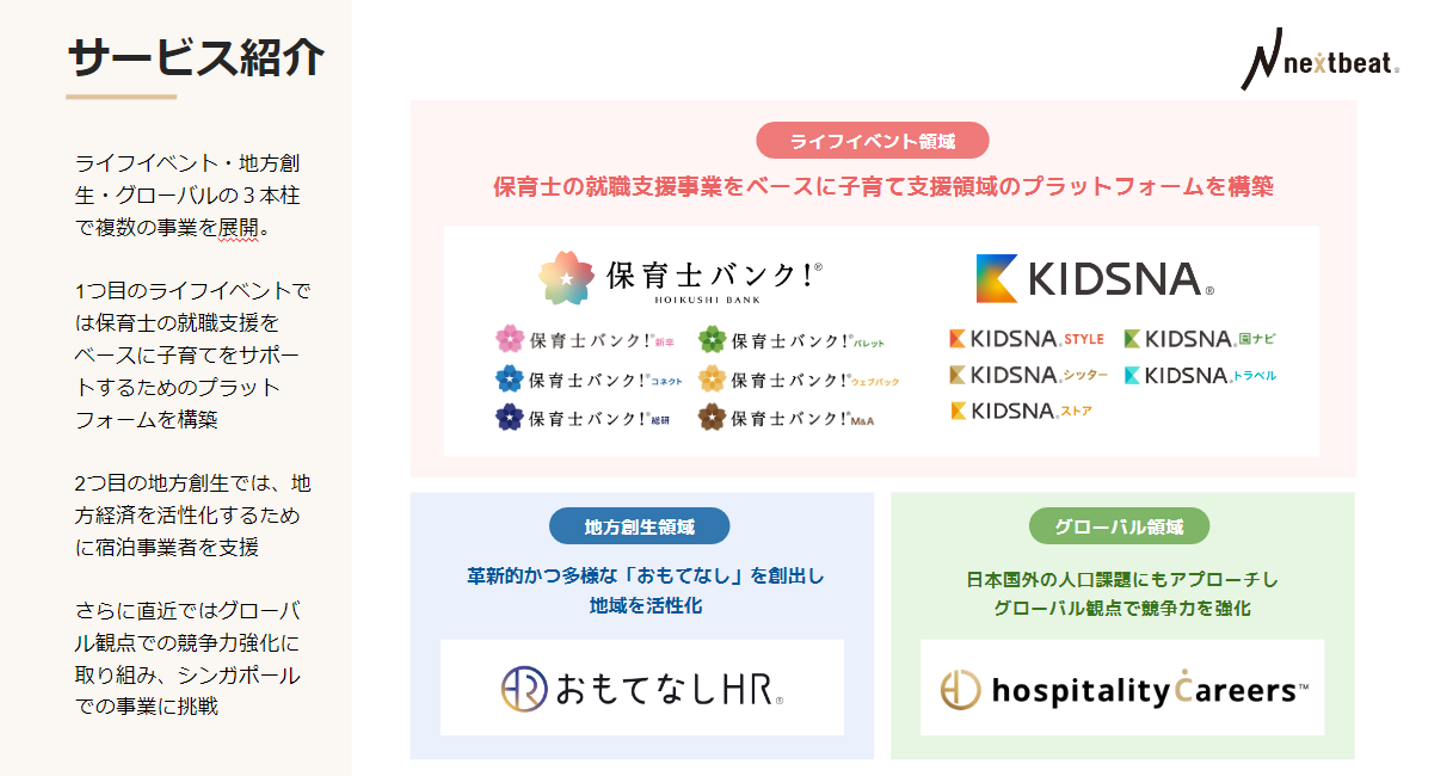Click the brown 保育士バンク! M&A flower icon

coord(712,417)
